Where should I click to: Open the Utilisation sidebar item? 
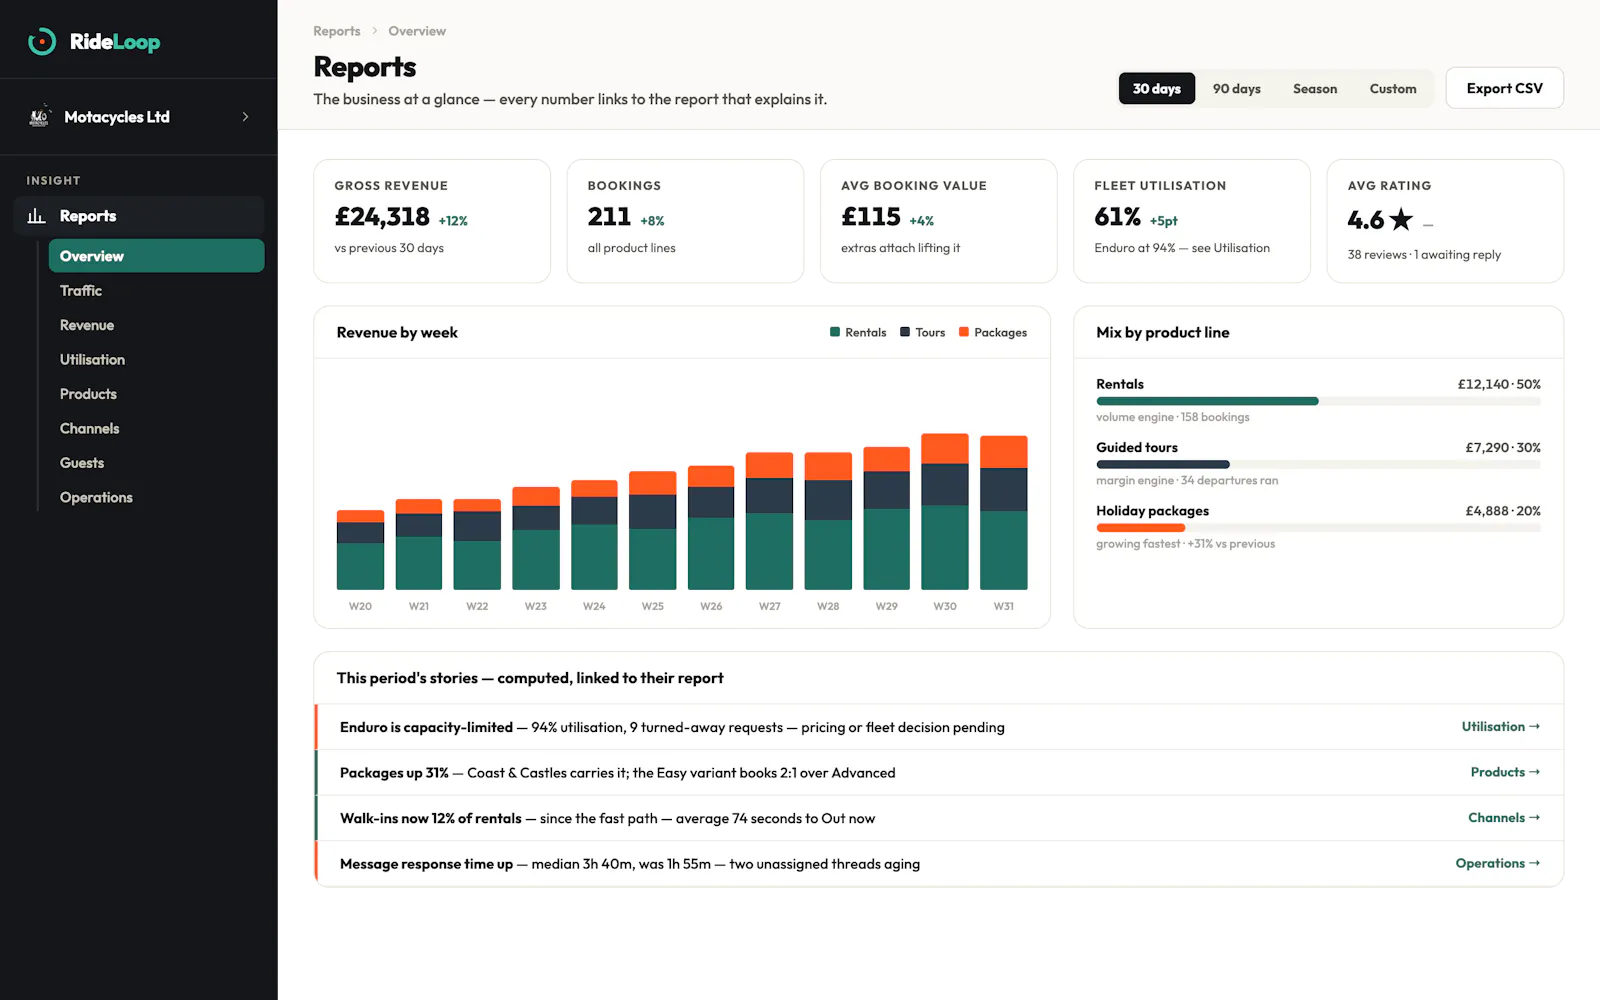(157, 359)
